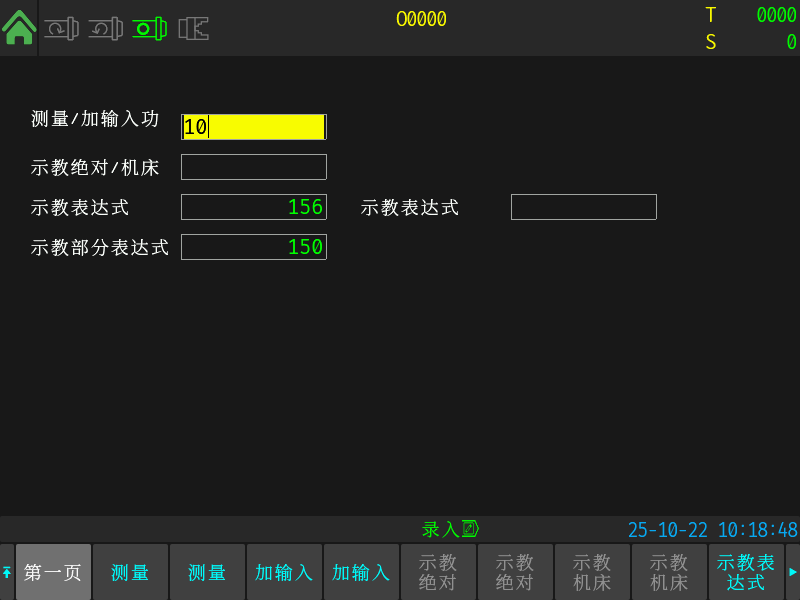Click the green home icon
The width and height of the screenshot is (800, 600).
[x=19, y=27]
